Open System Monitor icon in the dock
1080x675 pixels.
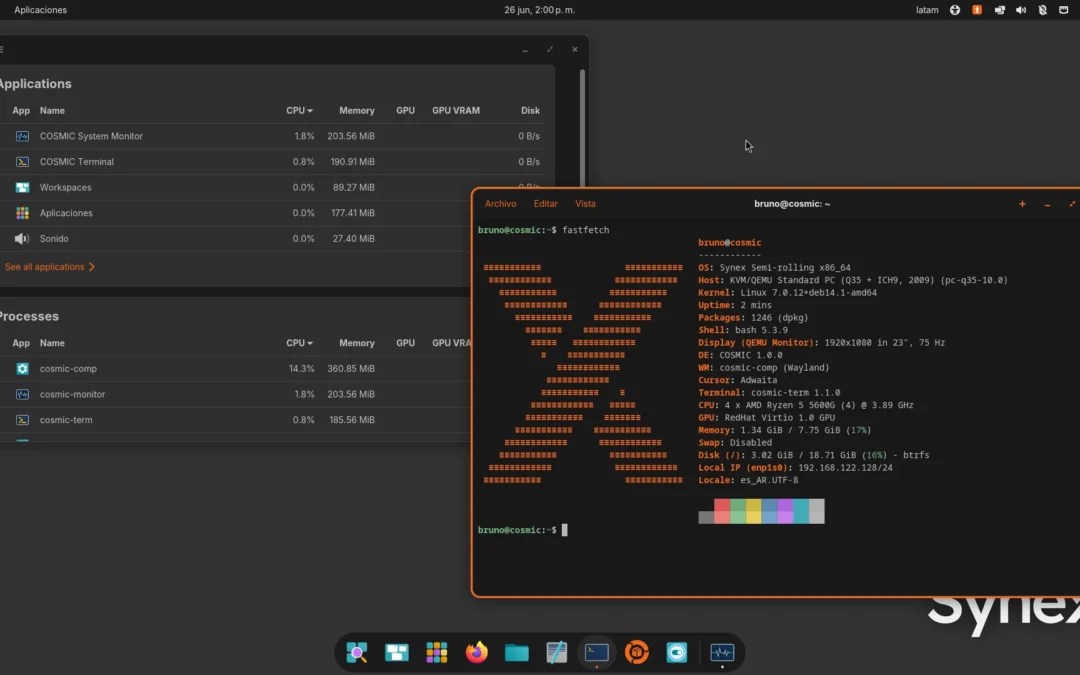pyautogui.click(x=722, y=652)
